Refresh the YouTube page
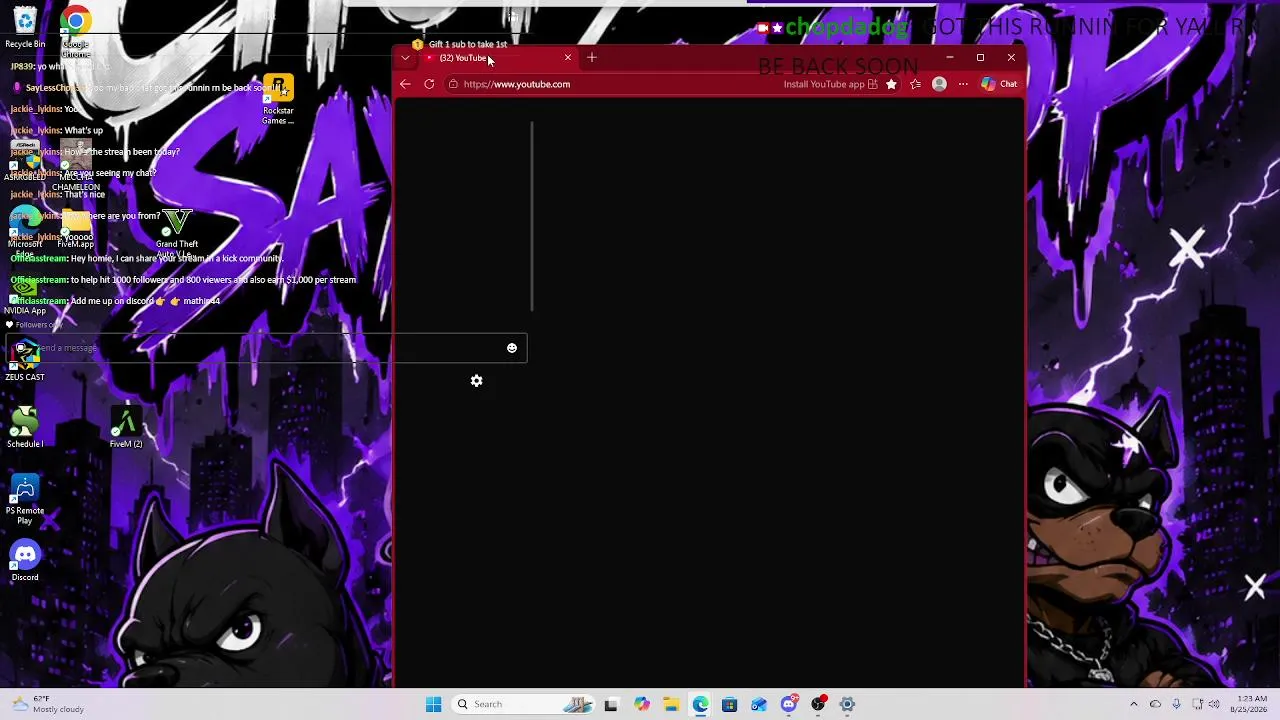 (429, 84)
